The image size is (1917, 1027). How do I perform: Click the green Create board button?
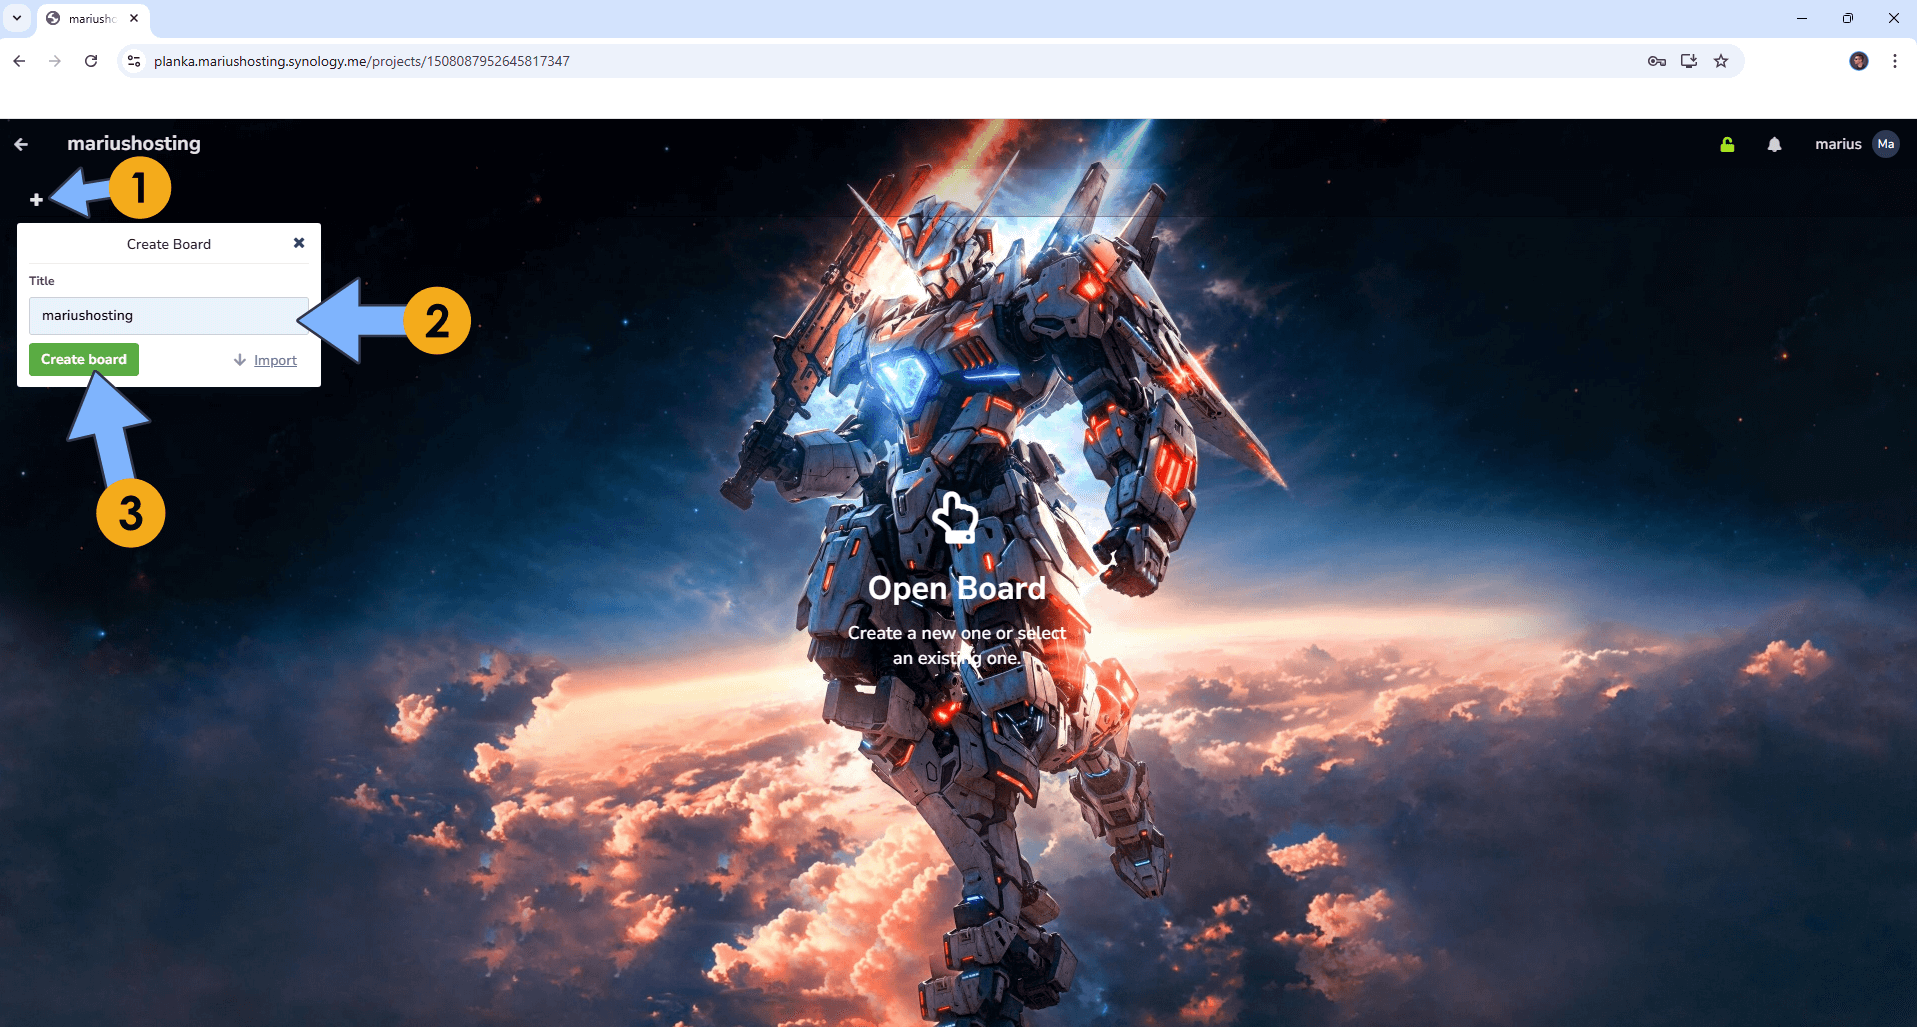coord(84,359)
